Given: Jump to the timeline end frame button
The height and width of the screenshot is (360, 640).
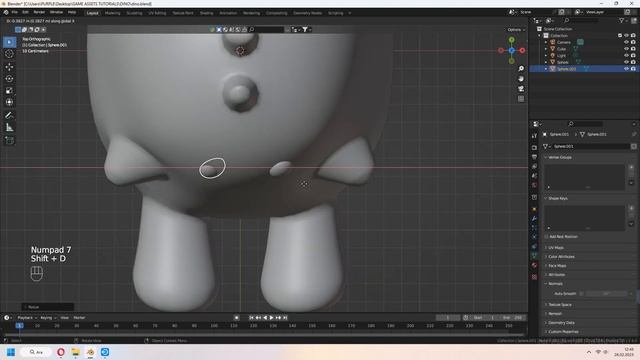Looking at the screenshot, I should [285, 318].
